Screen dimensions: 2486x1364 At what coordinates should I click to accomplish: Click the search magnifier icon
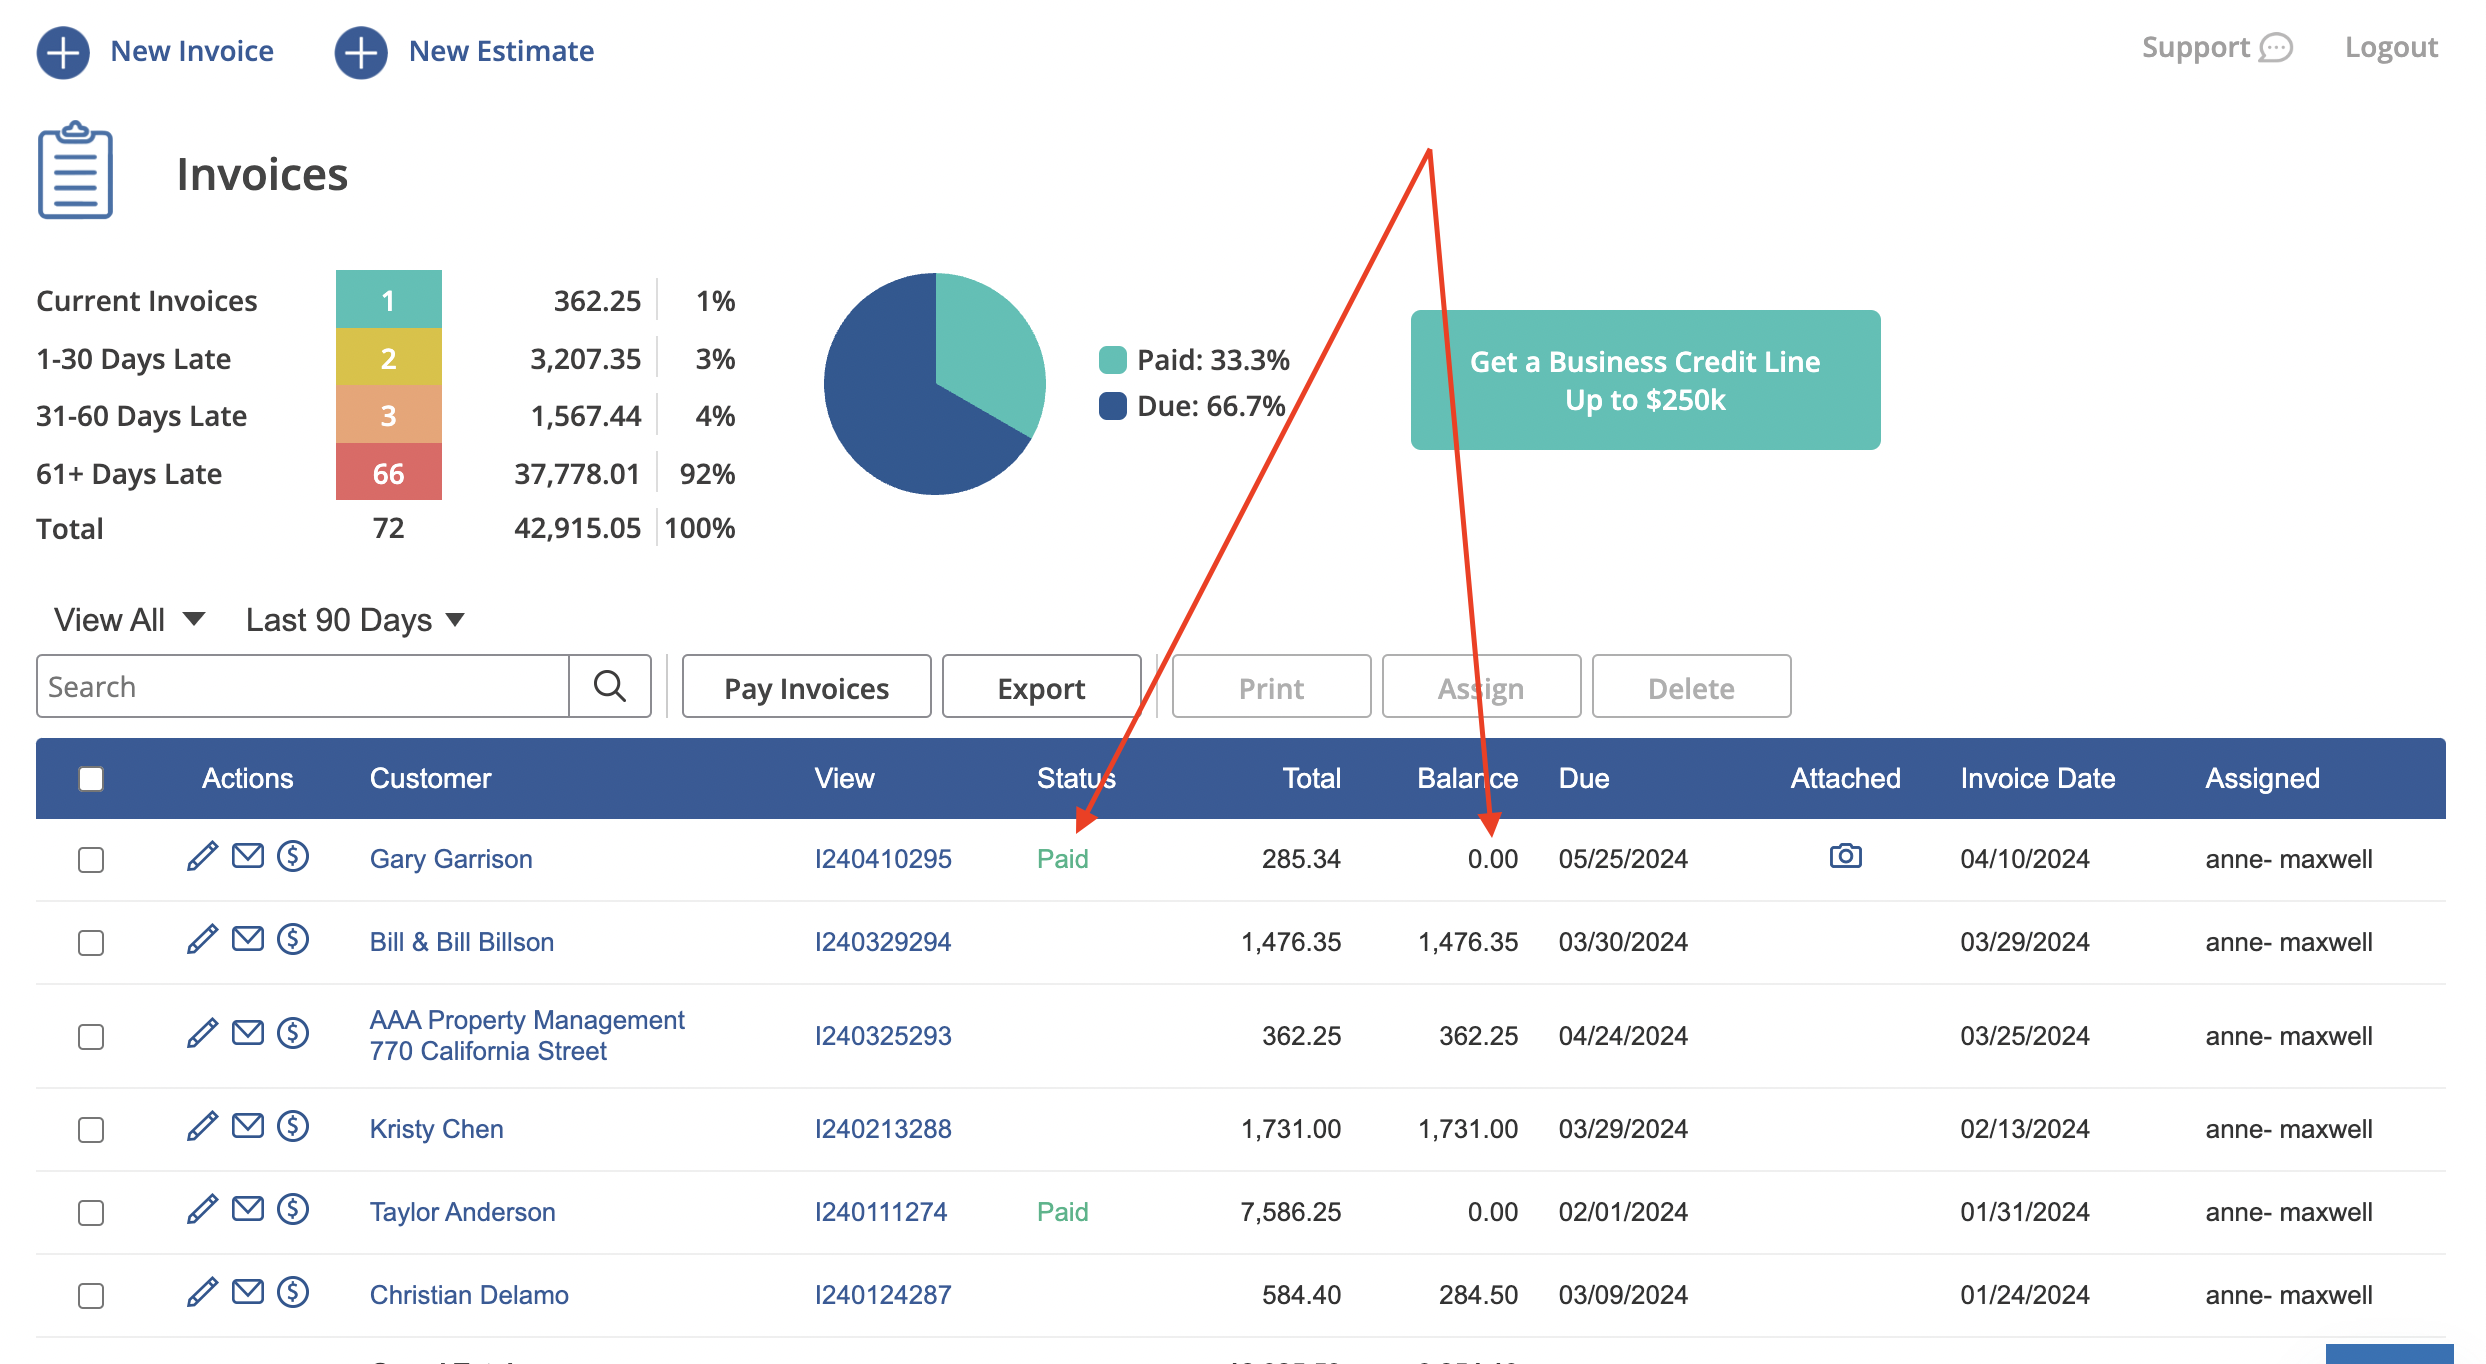(x=610, y=686)
